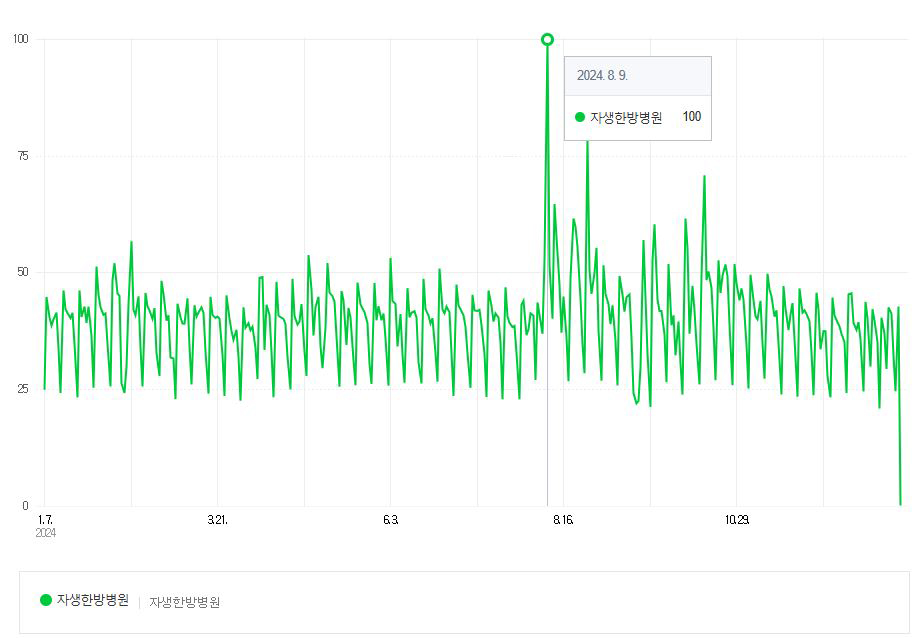This screenshot has width=920, height=638.
Task: Click the 8.16. x-axis date label
Action: coord(562,520)
